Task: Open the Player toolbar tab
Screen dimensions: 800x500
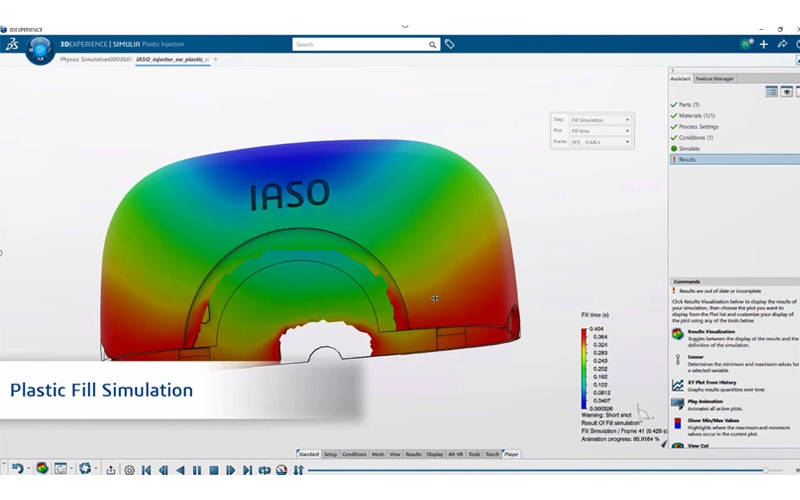Action: coord(511,454)
